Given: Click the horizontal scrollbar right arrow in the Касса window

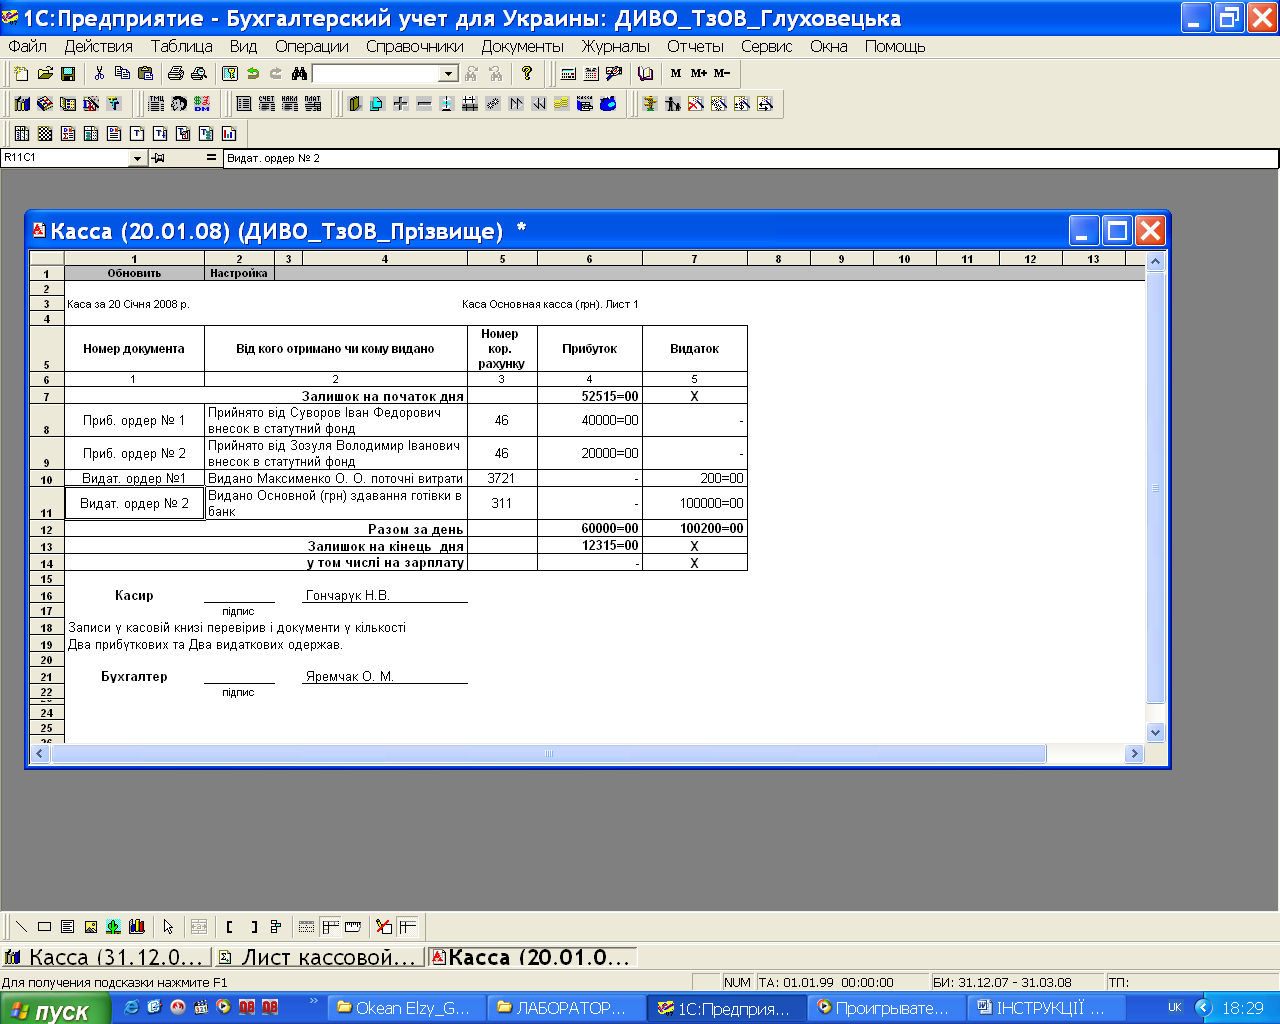Looking at the screenshot, I should point(1133,754).
